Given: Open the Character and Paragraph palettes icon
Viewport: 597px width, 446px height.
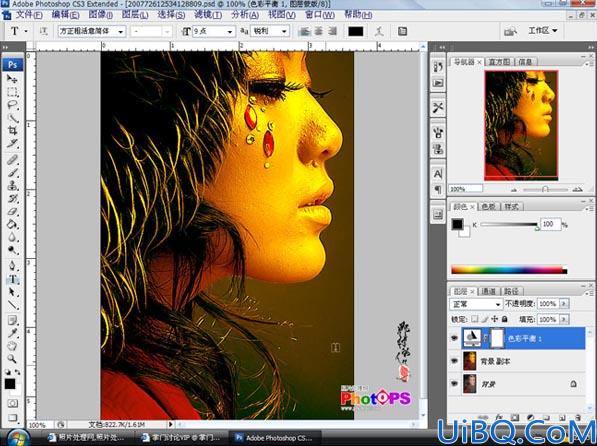Looking at the screenshot, I should [402, 31].
